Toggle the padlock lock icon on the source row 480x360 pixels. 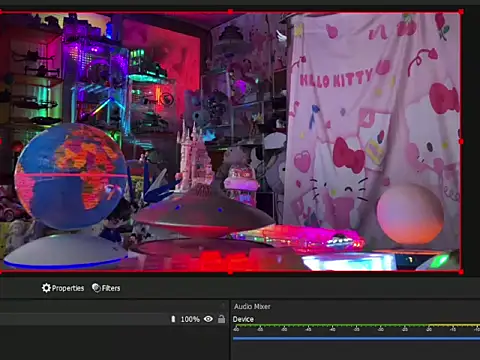pos(221,319)
